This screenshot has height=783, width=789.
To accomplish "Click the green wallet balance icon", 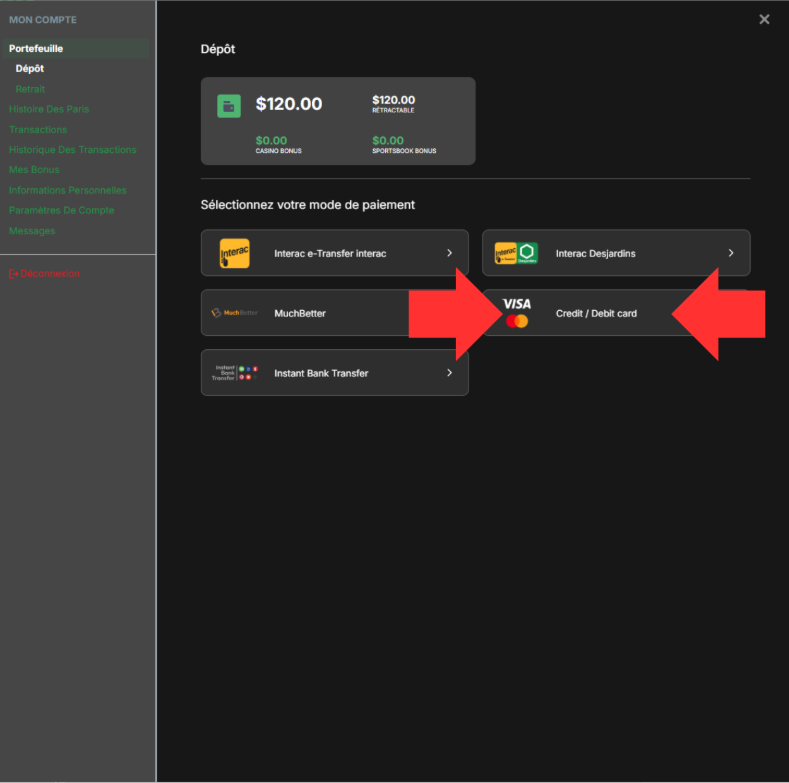I will click(x=229, y=106).
